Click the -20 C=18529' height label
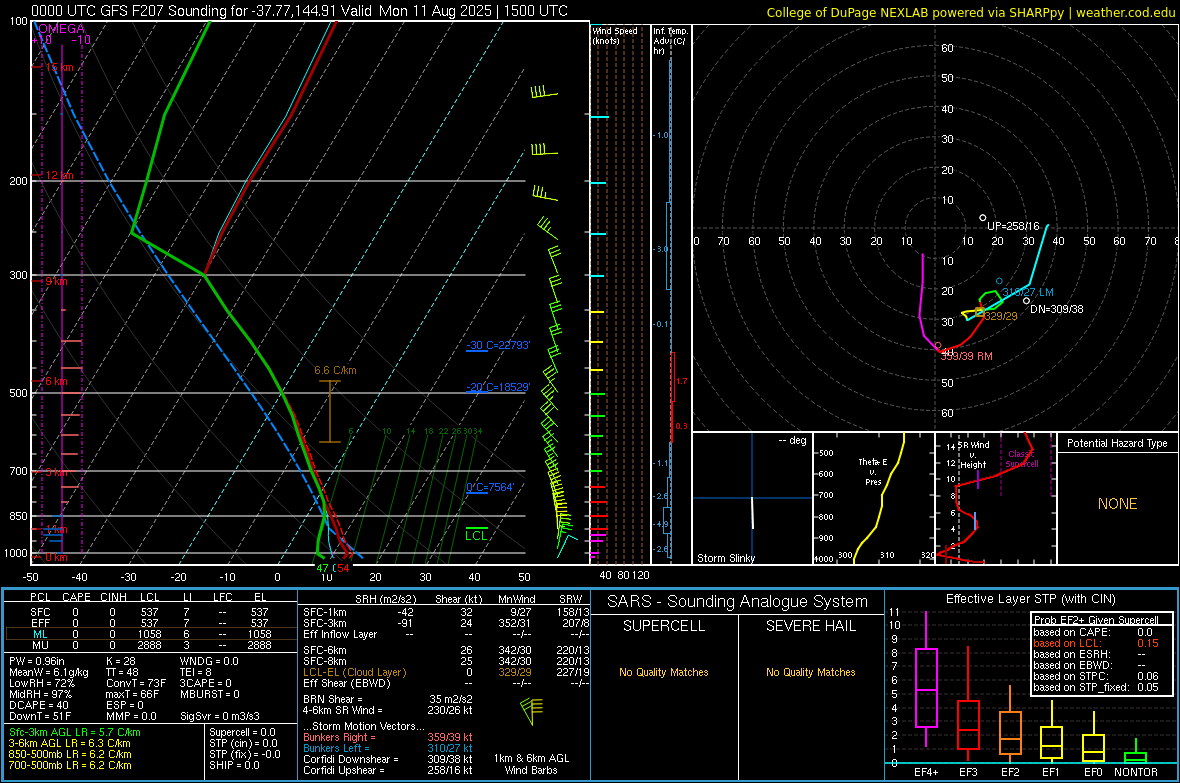The height and width of the screenshot is (783, 1180). (x=498, y=387)
